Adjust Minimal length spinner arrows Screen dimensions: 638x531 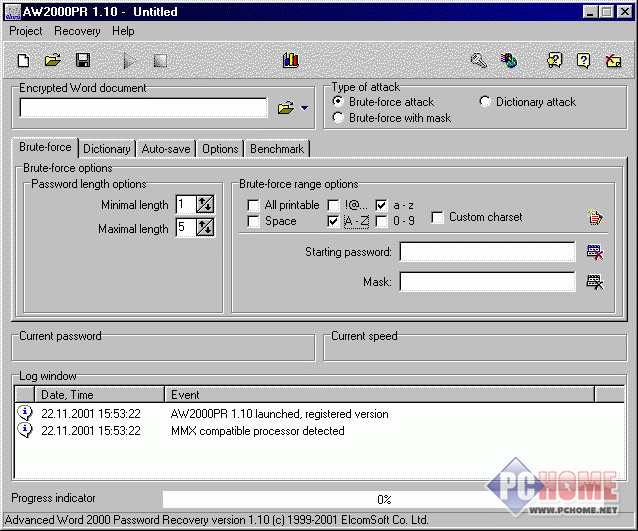click(205, 204)
